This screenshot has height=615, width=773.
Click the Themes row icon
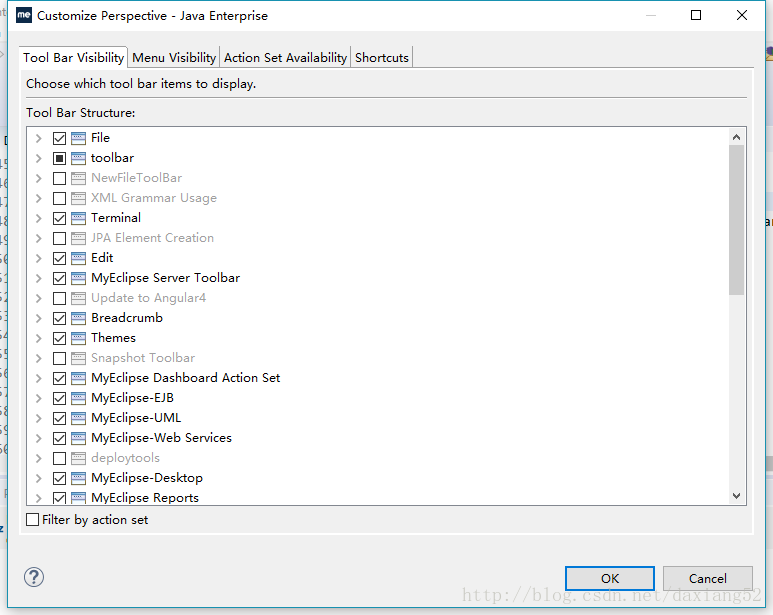point(78,339)
